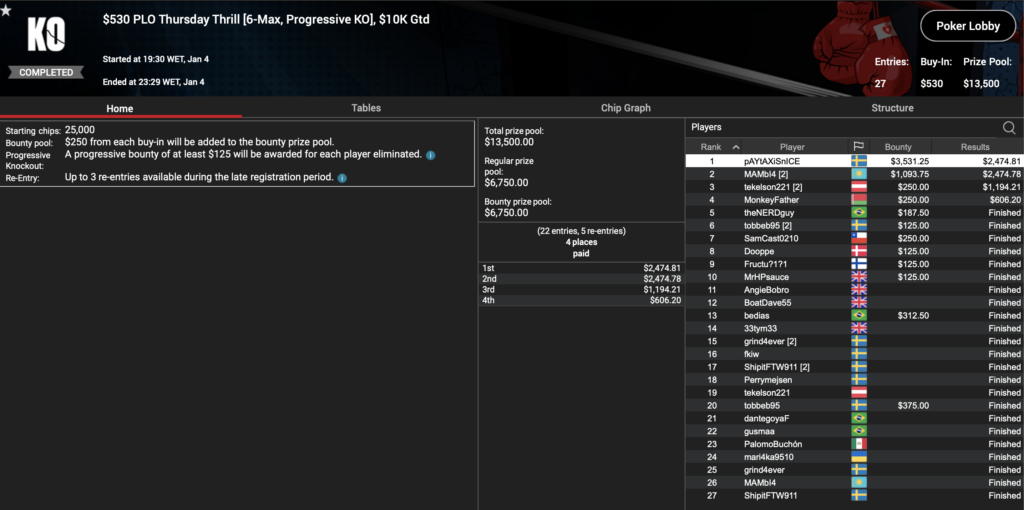Click the flag column header icon
Screen dimensions: 1024x510
(x=858, y=147)
